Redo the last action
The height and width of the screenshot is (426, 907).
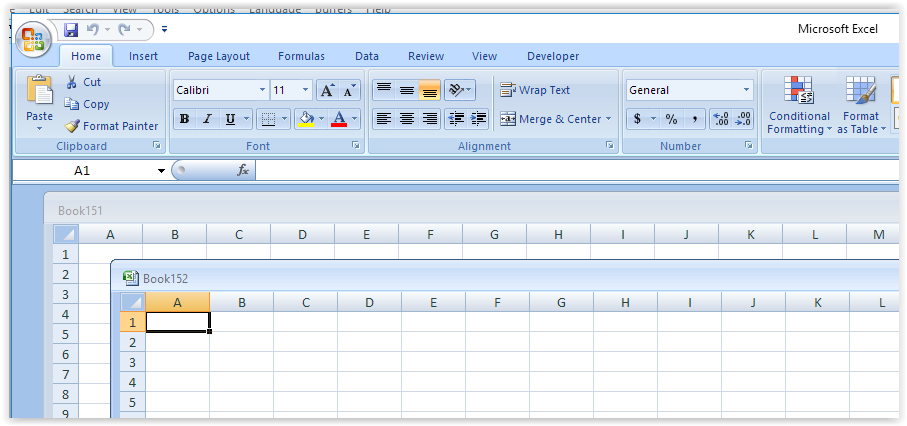point(124,30)
